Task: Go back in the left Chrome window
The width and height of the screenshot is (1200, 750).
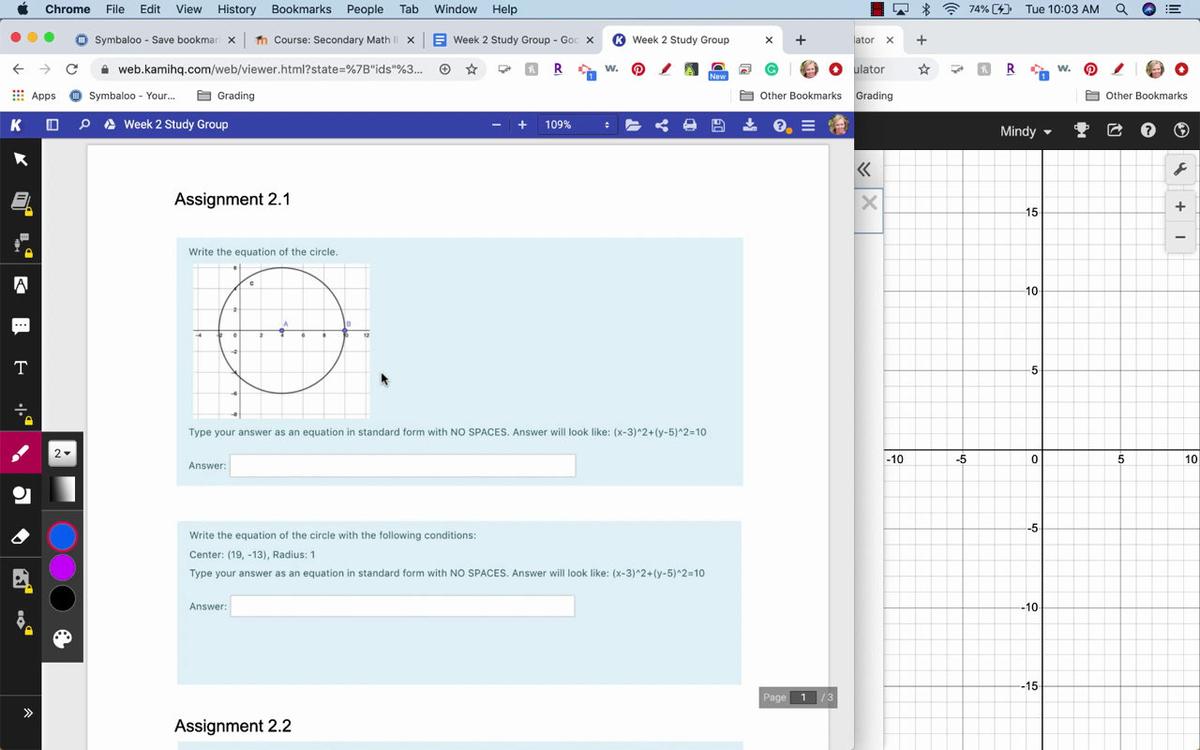Action: click(x=18, y=69)
